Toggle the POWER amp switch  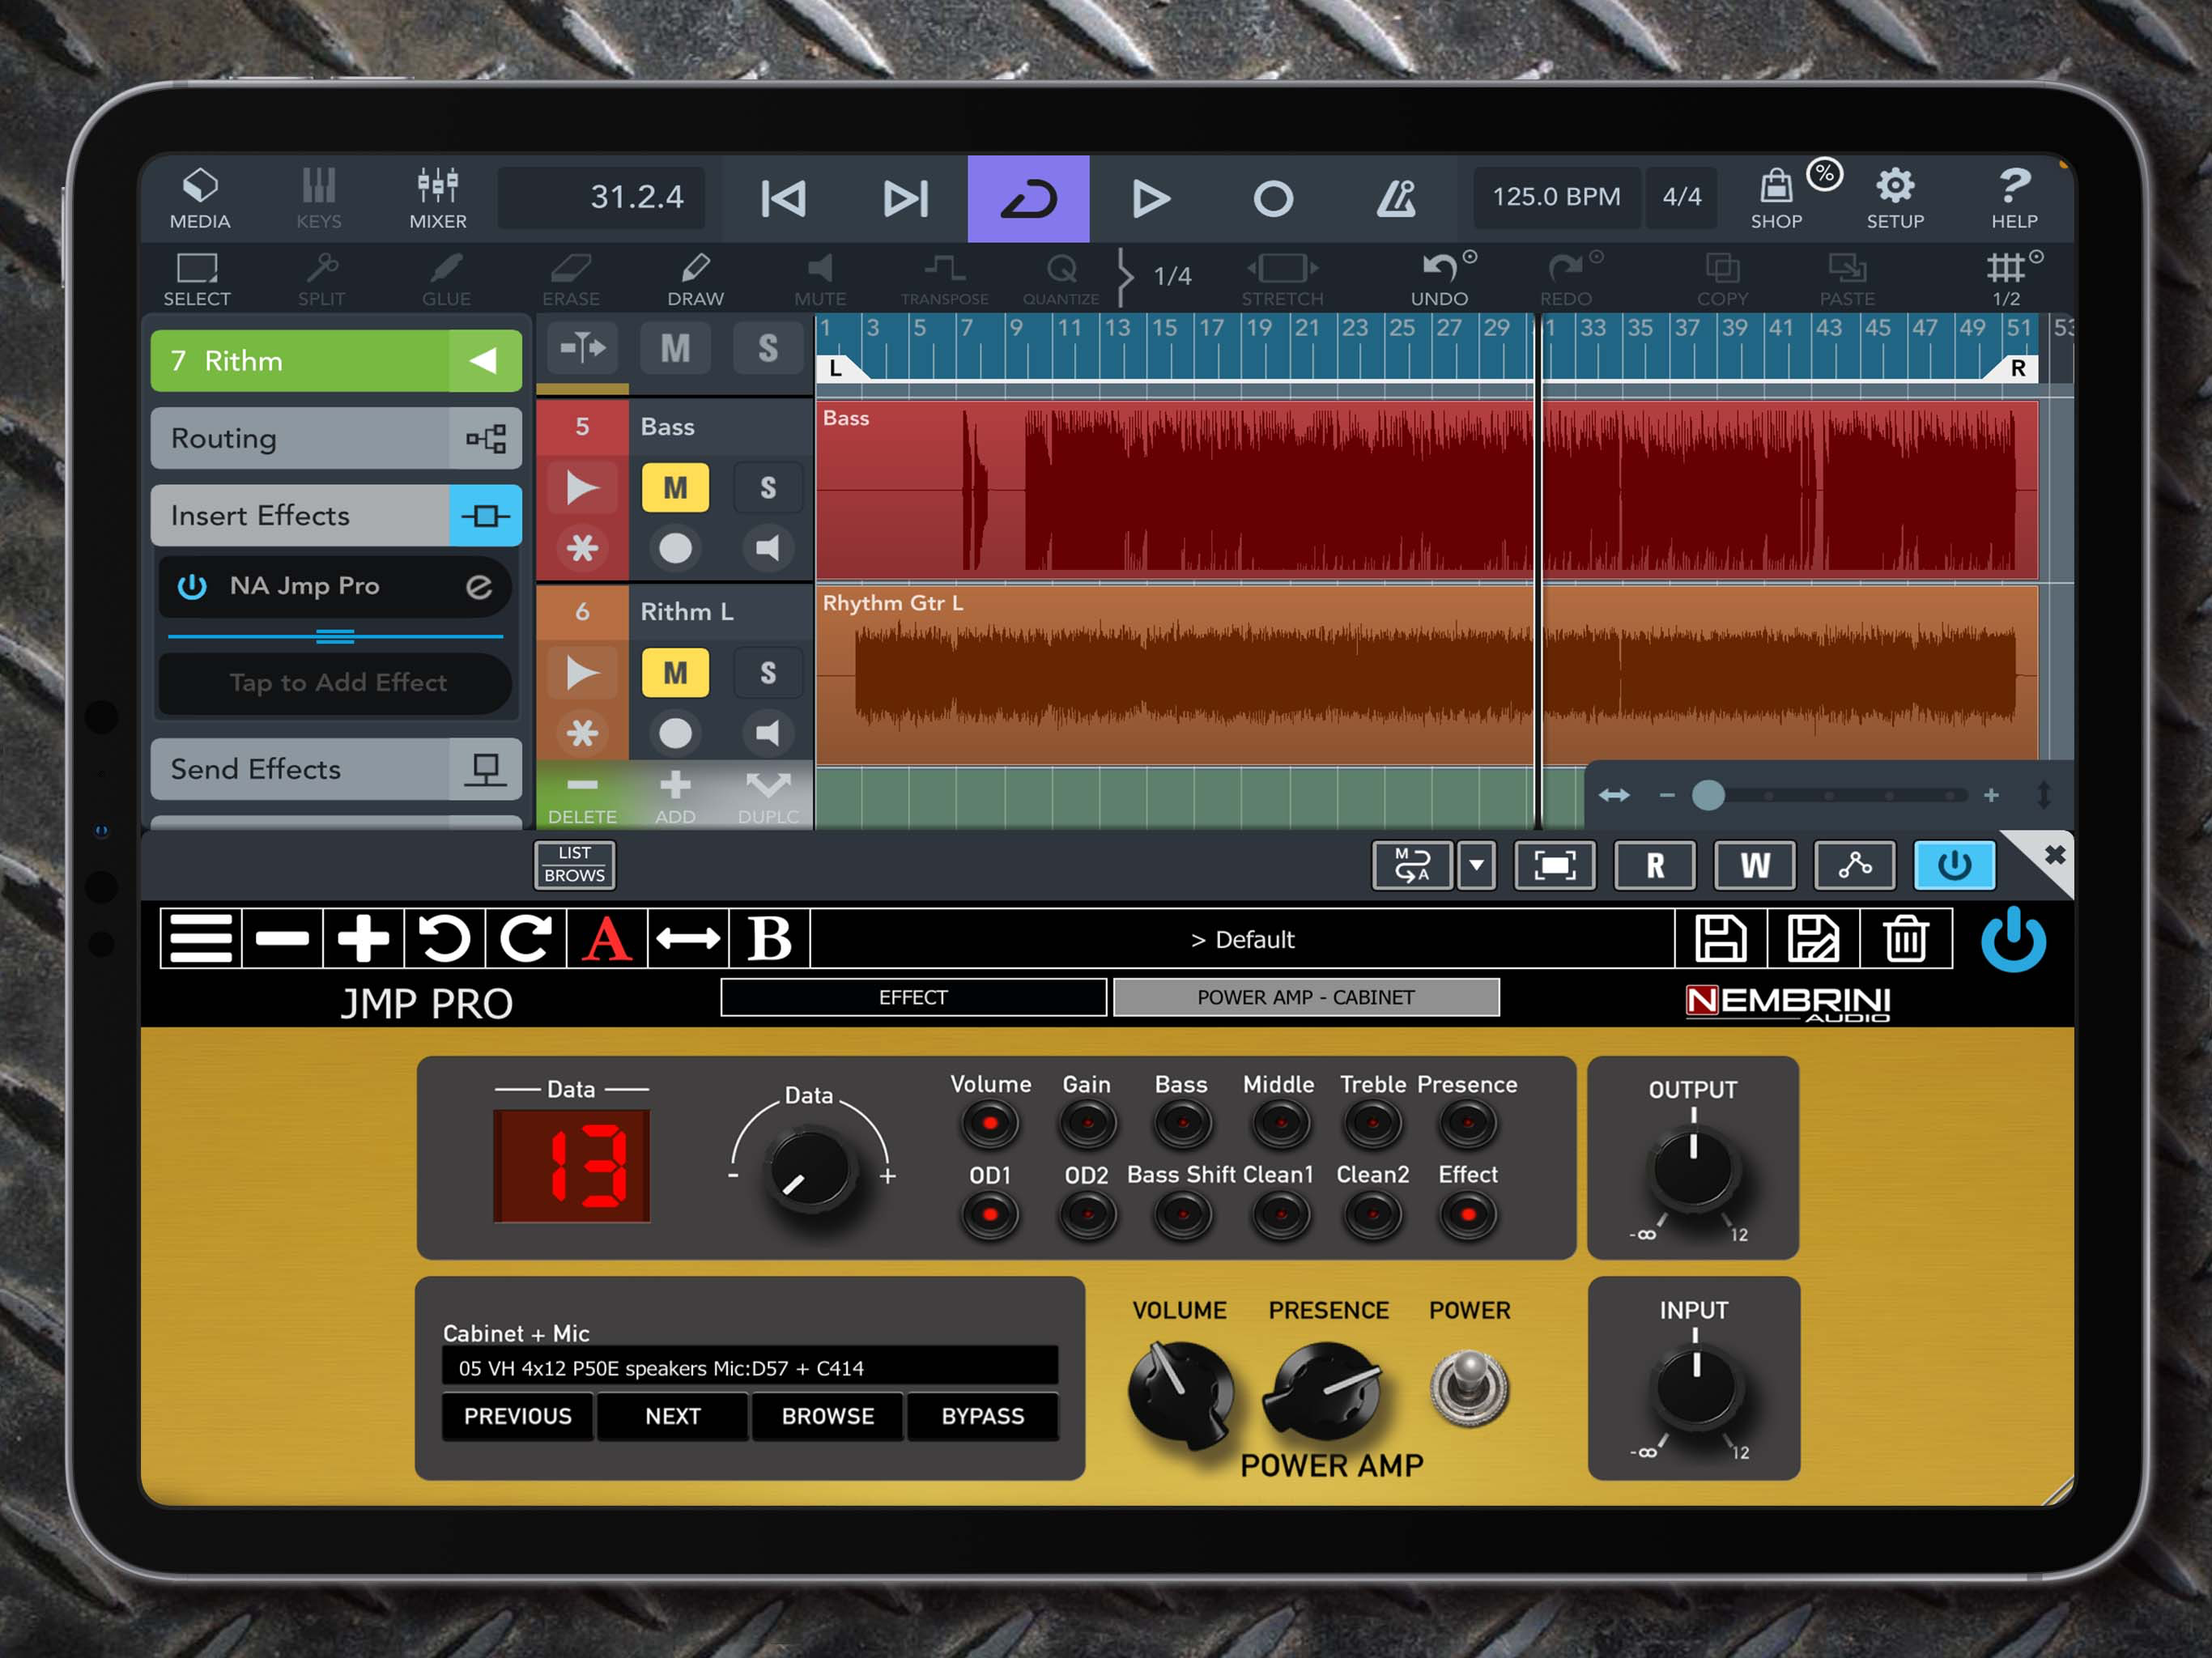click(x=1469, y=1388)
